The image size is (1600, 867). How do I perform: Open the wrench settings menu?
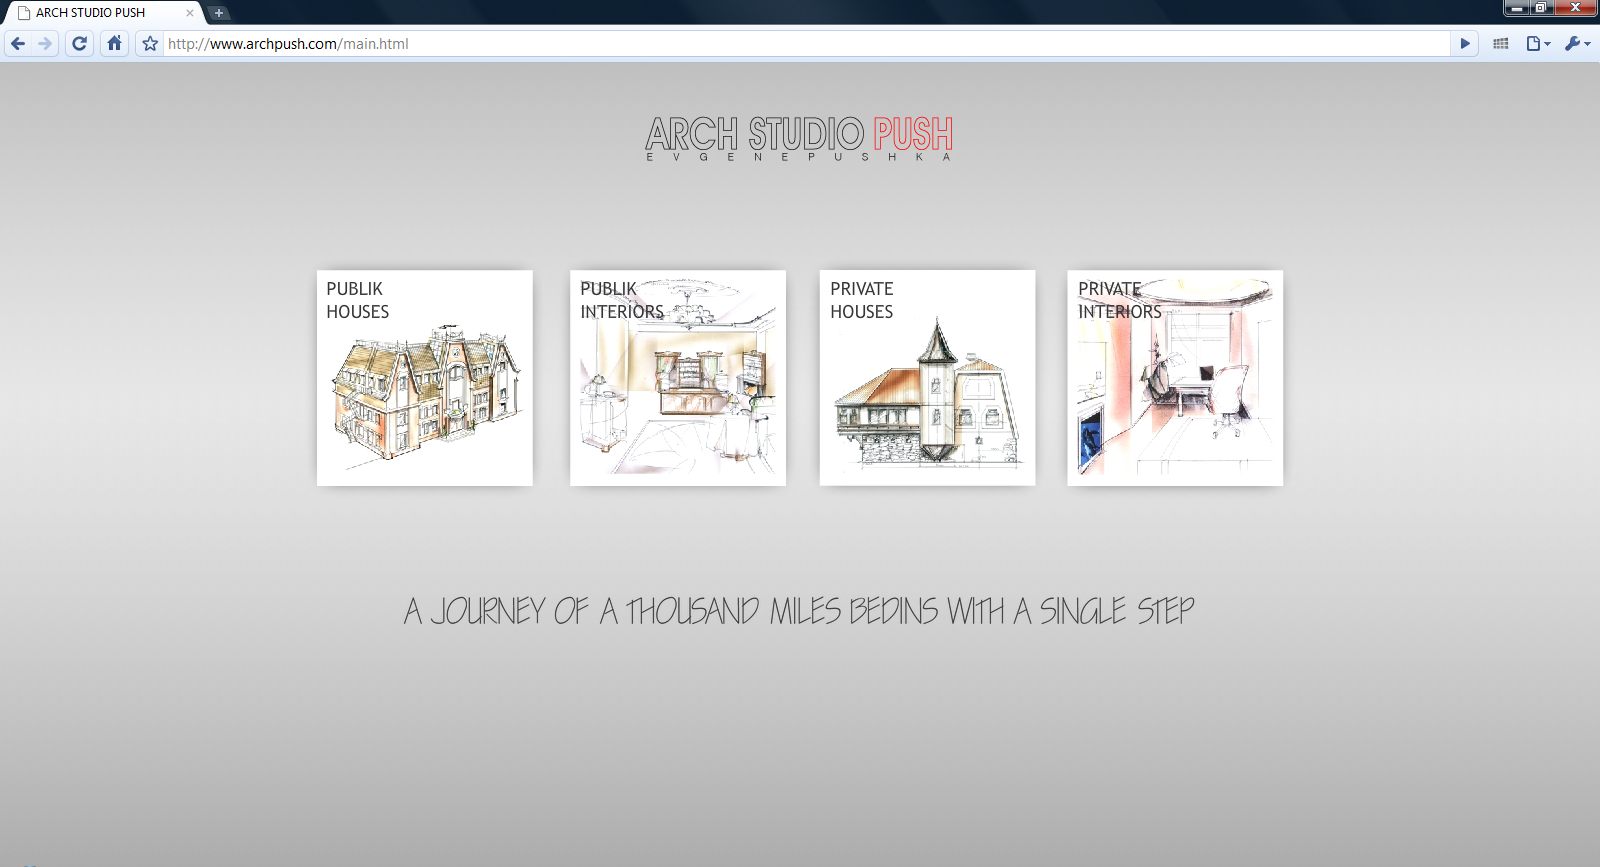coord(1577,44)
